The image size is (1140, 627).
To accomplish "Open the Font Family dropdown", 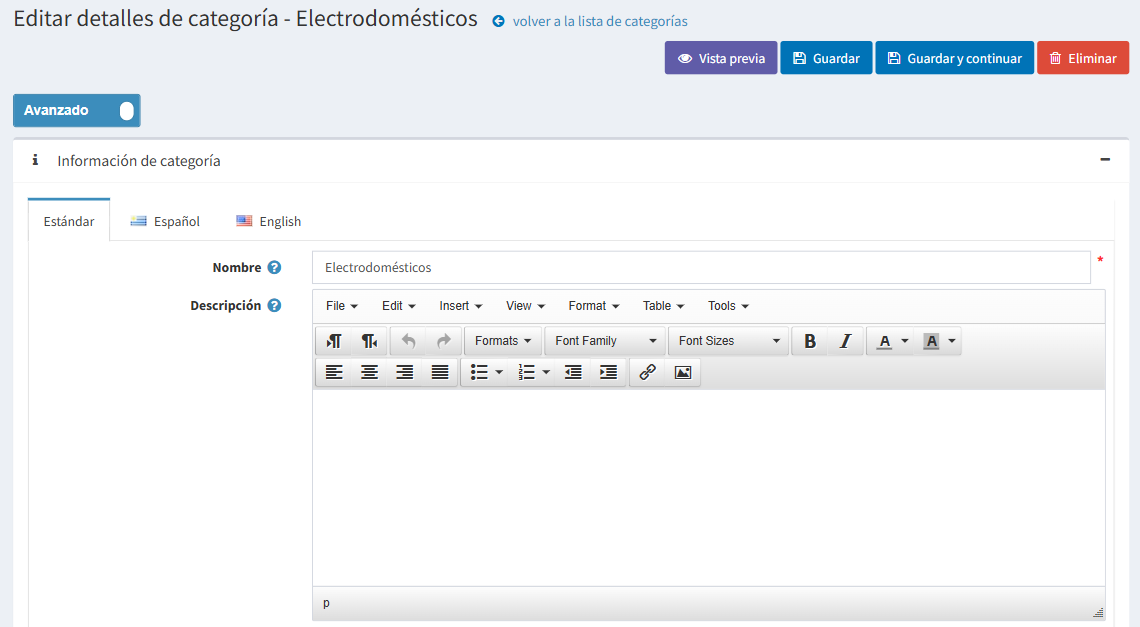I will [605, 341].
